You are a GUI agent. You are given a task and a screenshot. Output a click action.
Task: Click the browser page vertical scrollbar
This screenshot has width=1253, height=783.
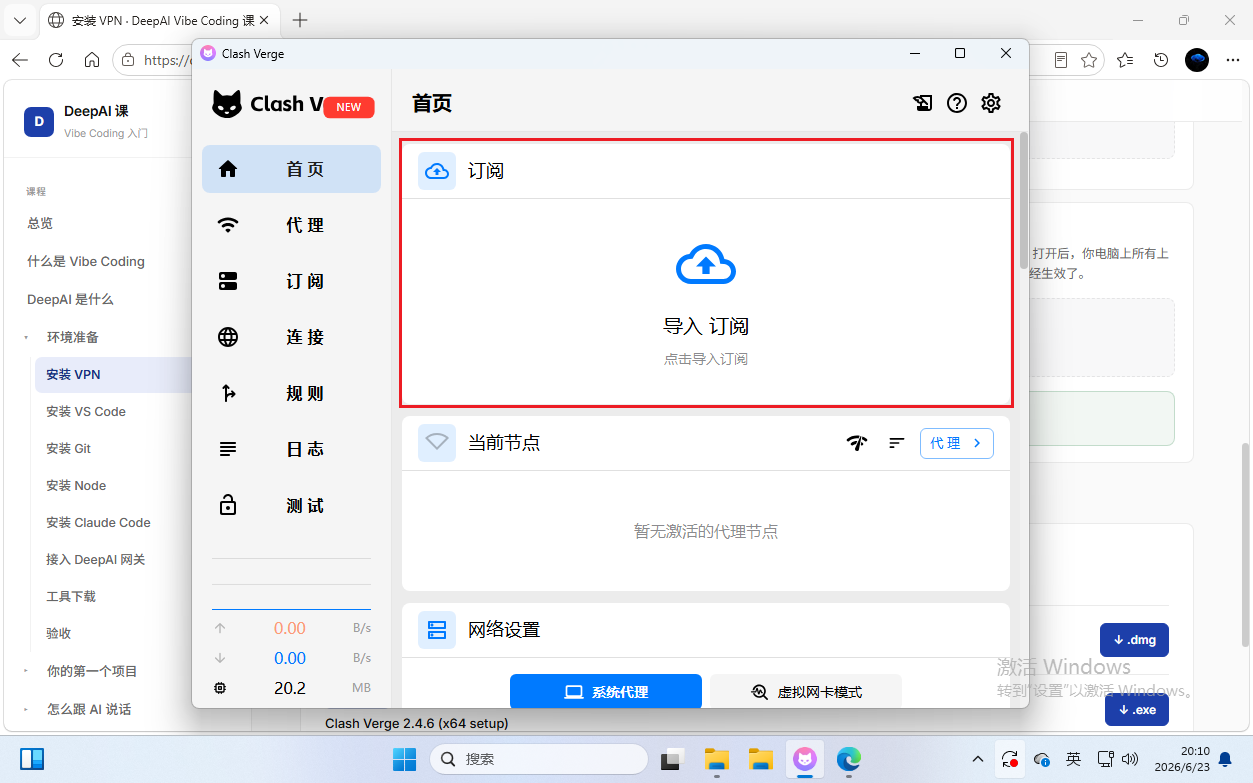point(1246,545)
